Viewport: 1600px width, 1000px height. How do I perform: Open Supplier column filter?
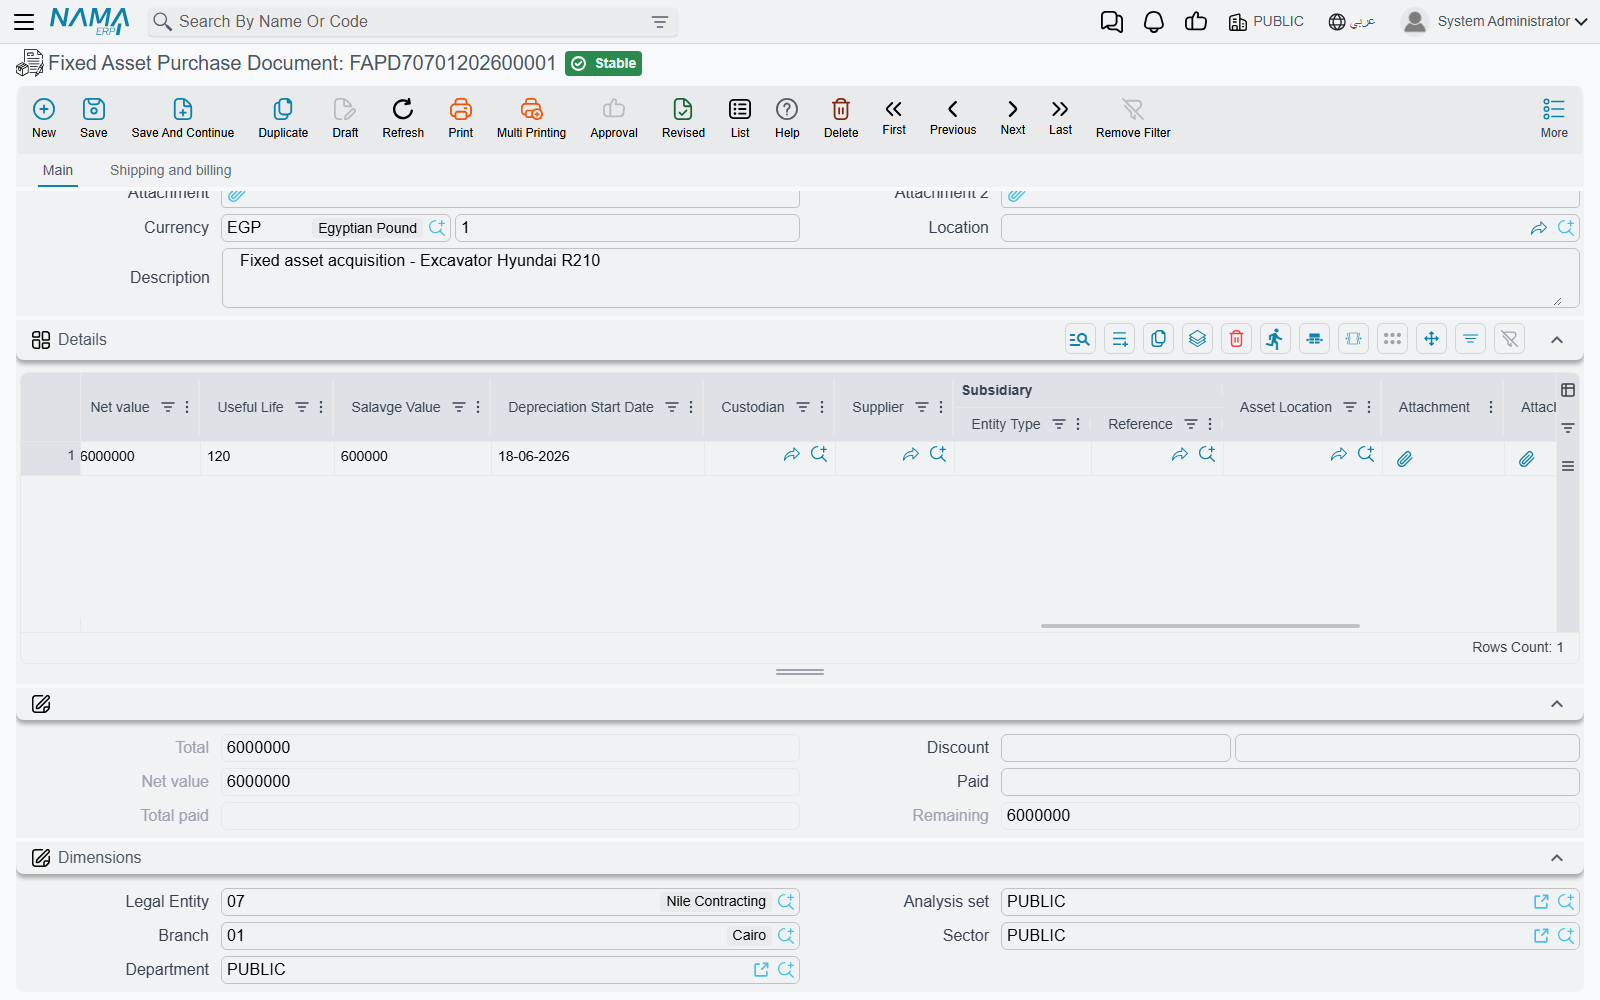(922, 407)
